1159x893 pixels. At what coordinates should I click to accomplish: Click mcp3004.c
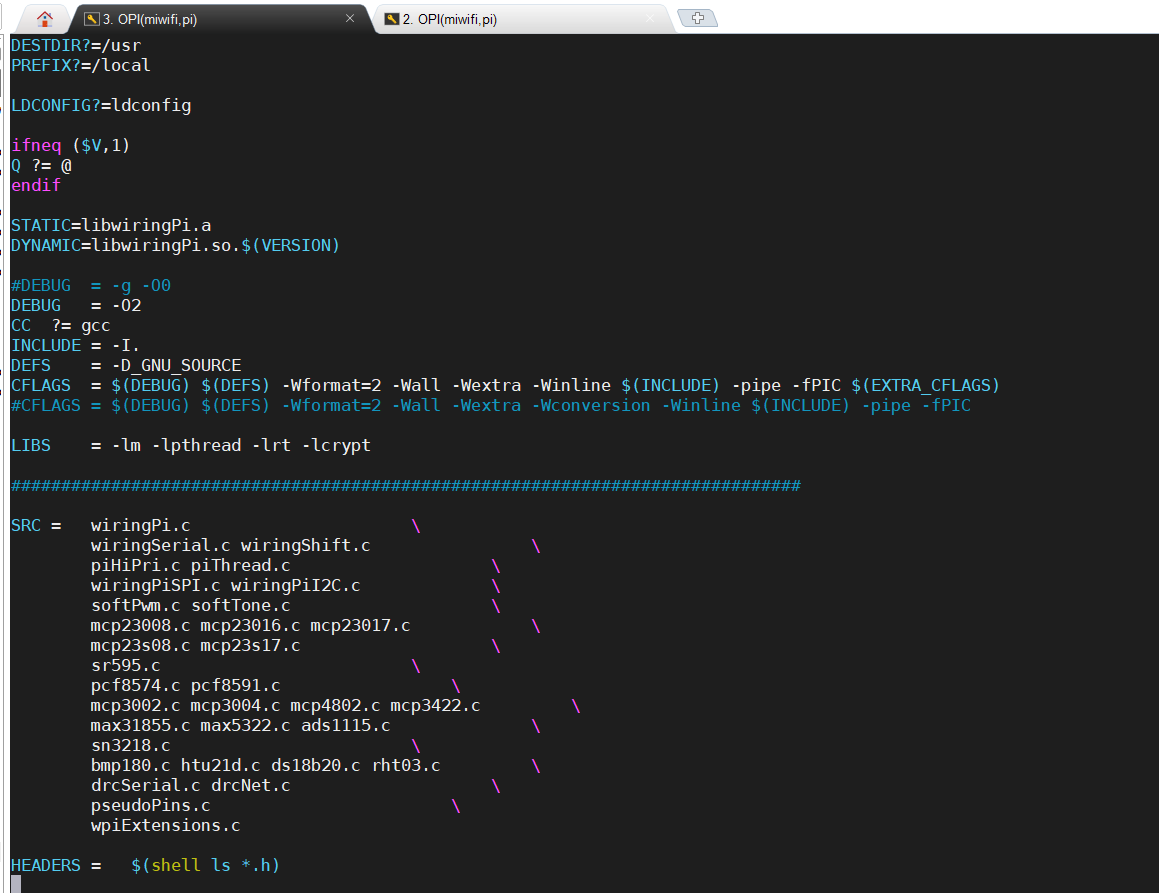(x=236, y=704)
